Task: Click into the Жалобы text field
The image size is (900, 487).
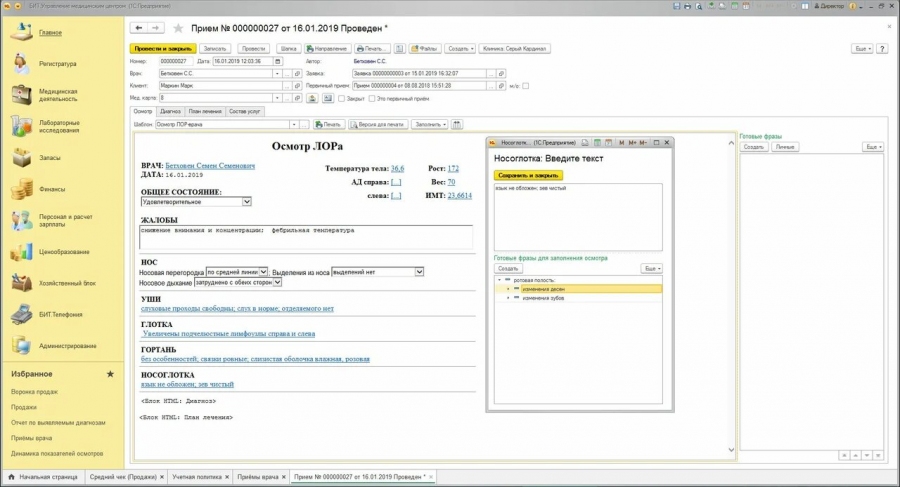Action: pyautogui.click(x=307, y=237)
